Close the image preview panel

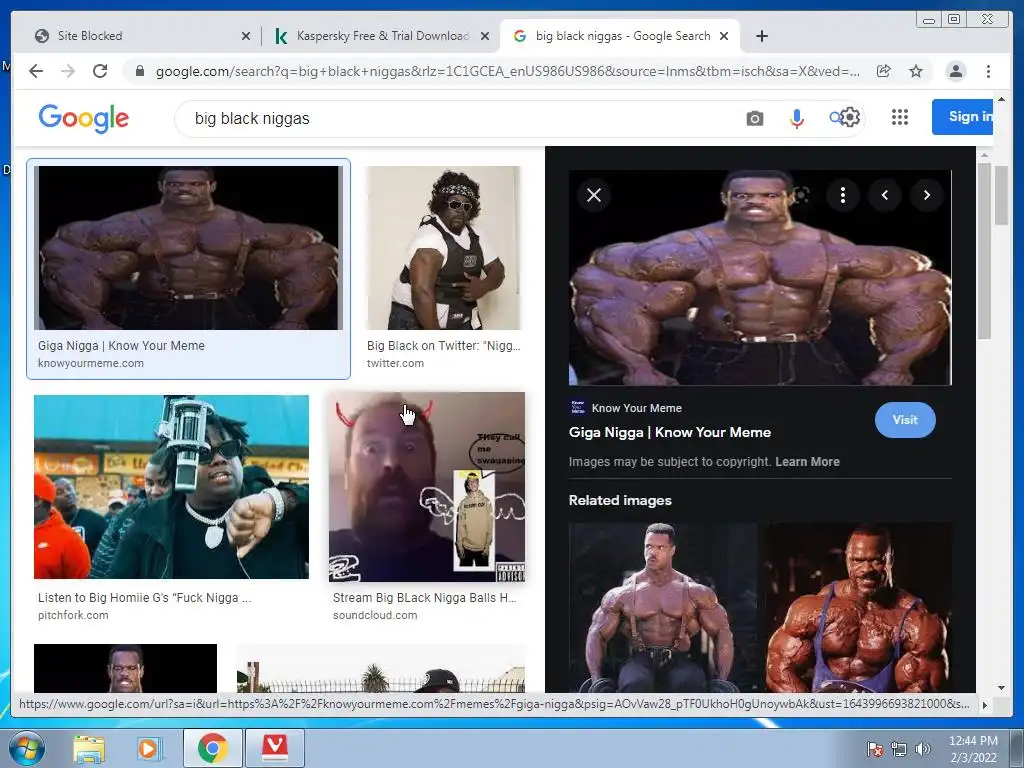(594, 195)
